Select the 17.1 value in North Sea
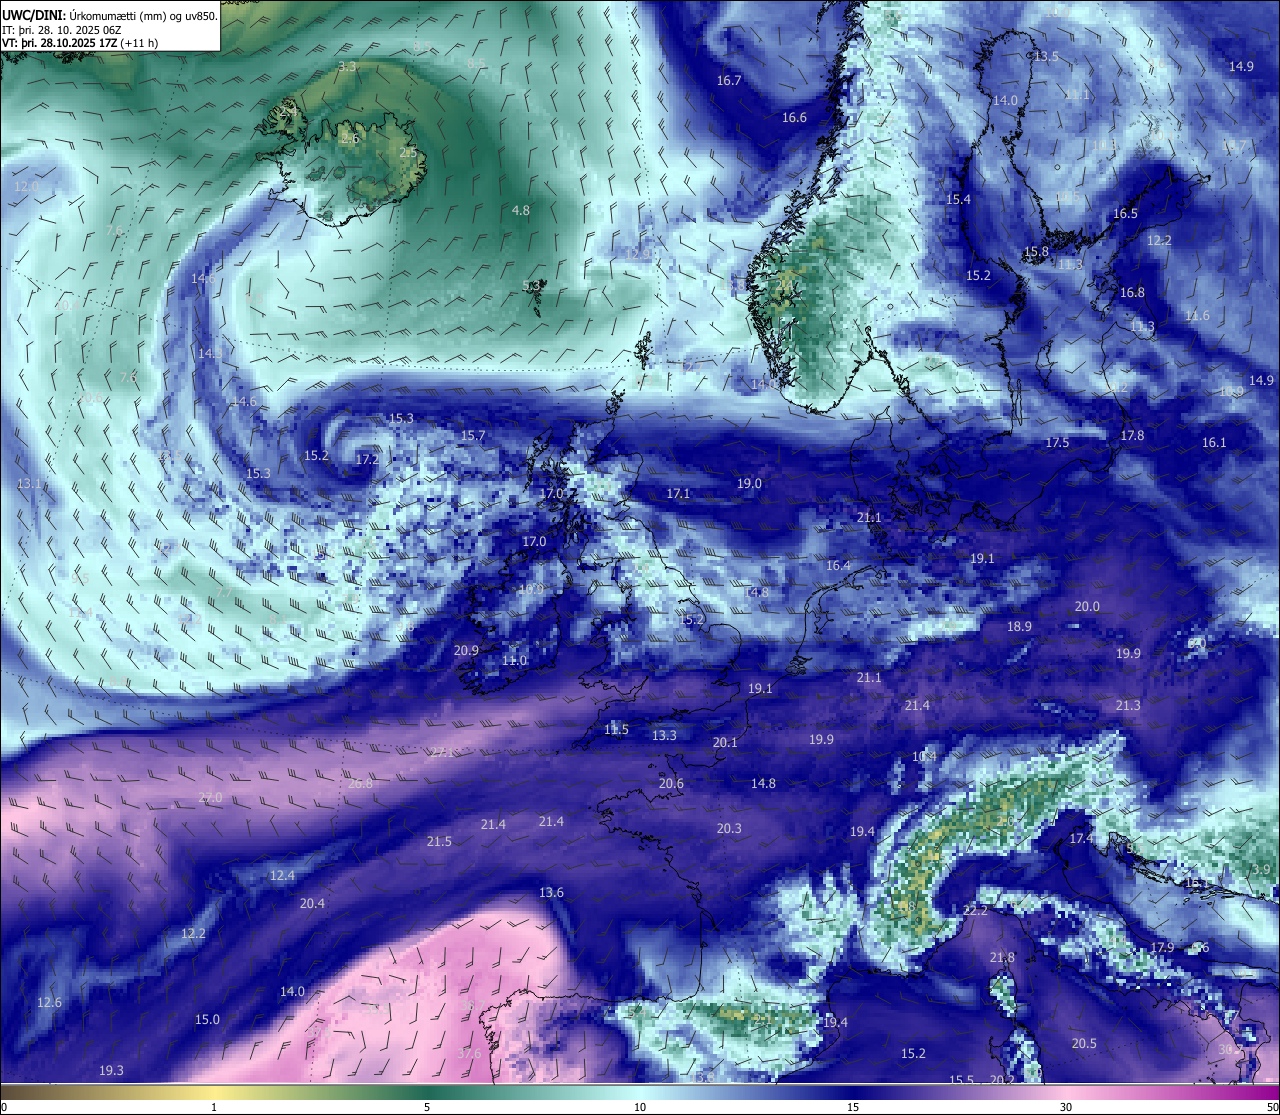The width and height of the screenshot is (1280, 1115). [x=678, y=494]
